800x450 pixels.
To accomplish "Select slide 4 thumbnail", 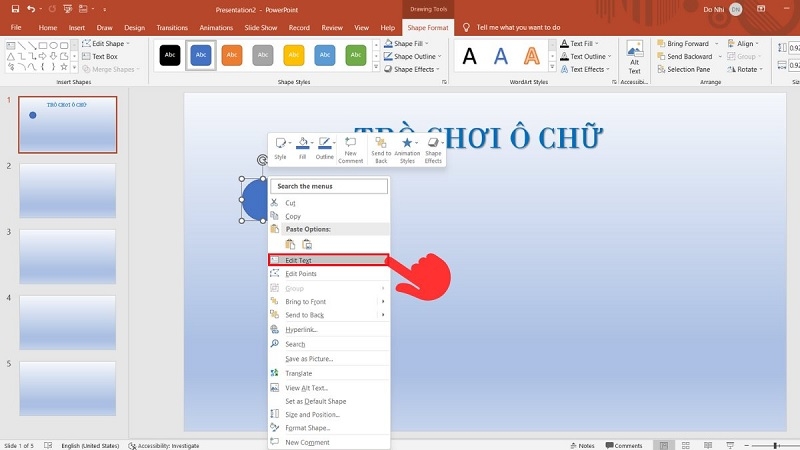I will click(67, 322).
